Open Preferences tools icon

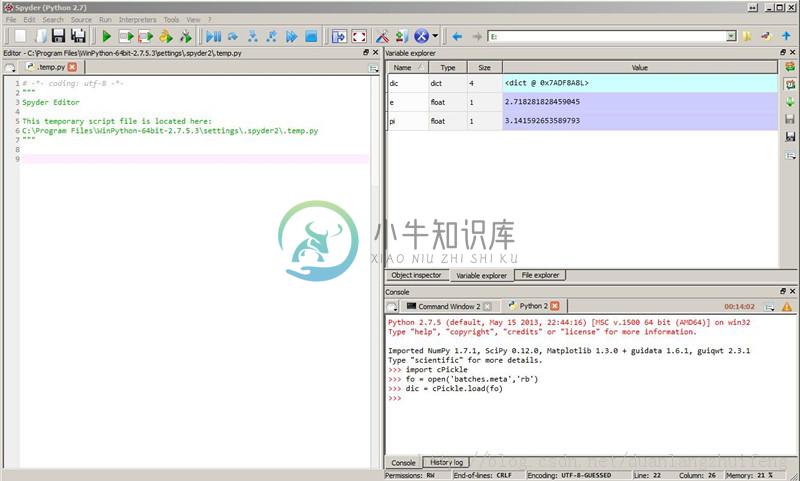coord(383,36)
